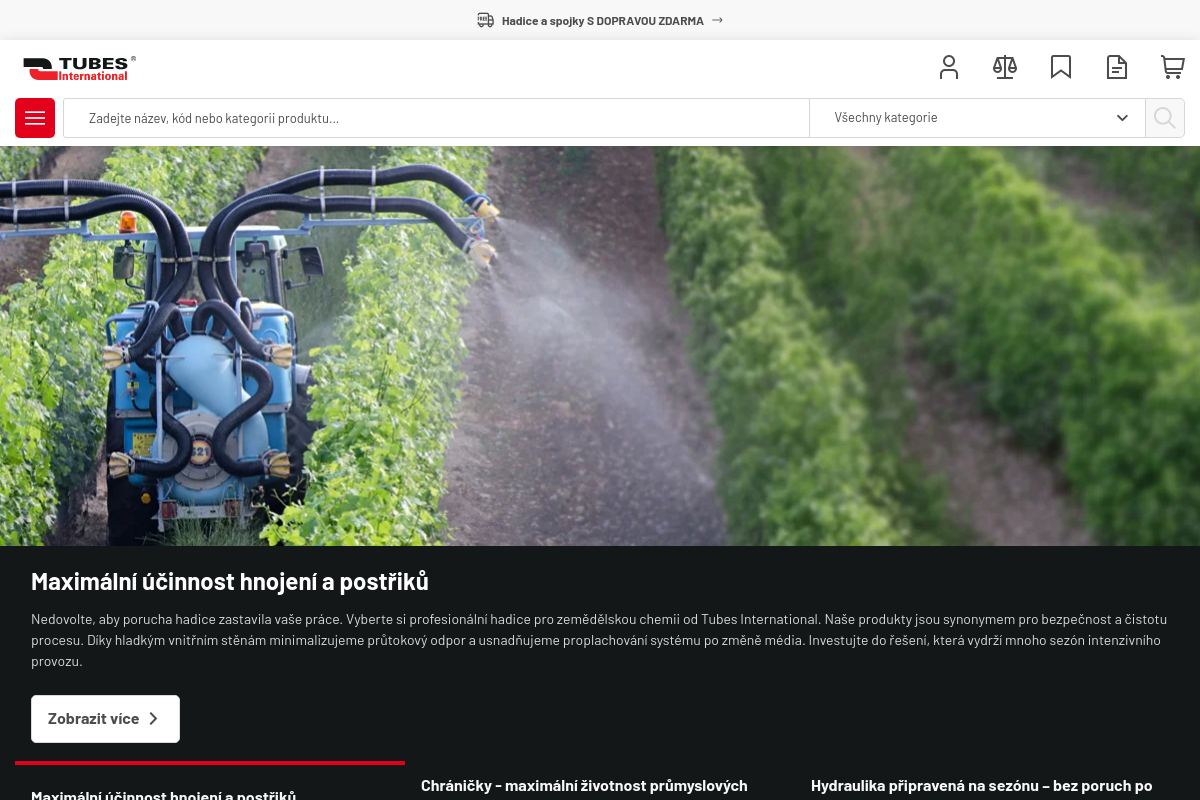Click the free delivery truck icon
Image resolution: width=1200 pixels, height=800 pixels.
pyautogui.click(x=485, y=20)
